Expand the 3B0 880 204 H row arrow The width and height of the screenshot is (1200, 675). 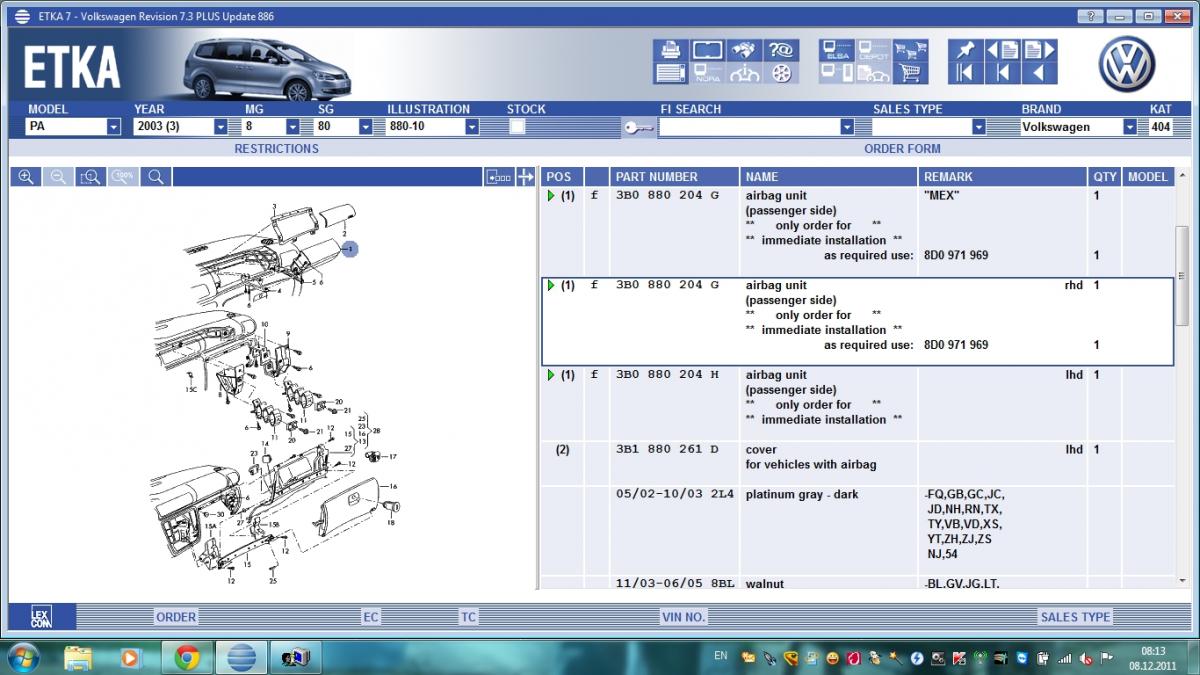[x=551, y=375]
